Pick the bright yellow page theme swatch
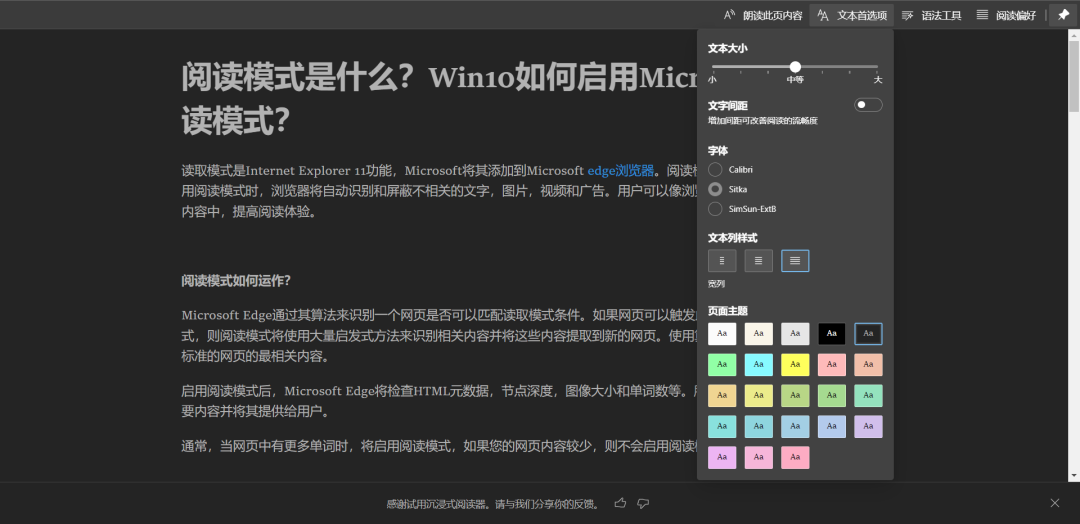 [795, 365]
